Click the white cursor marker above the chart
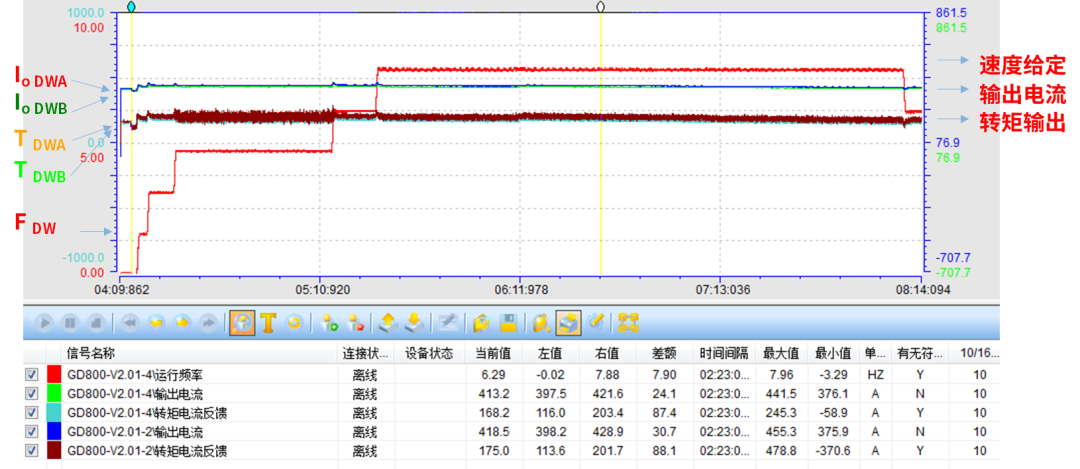Image resolution: width=1080 pixels, height=469 pixels. click(600, 7)
